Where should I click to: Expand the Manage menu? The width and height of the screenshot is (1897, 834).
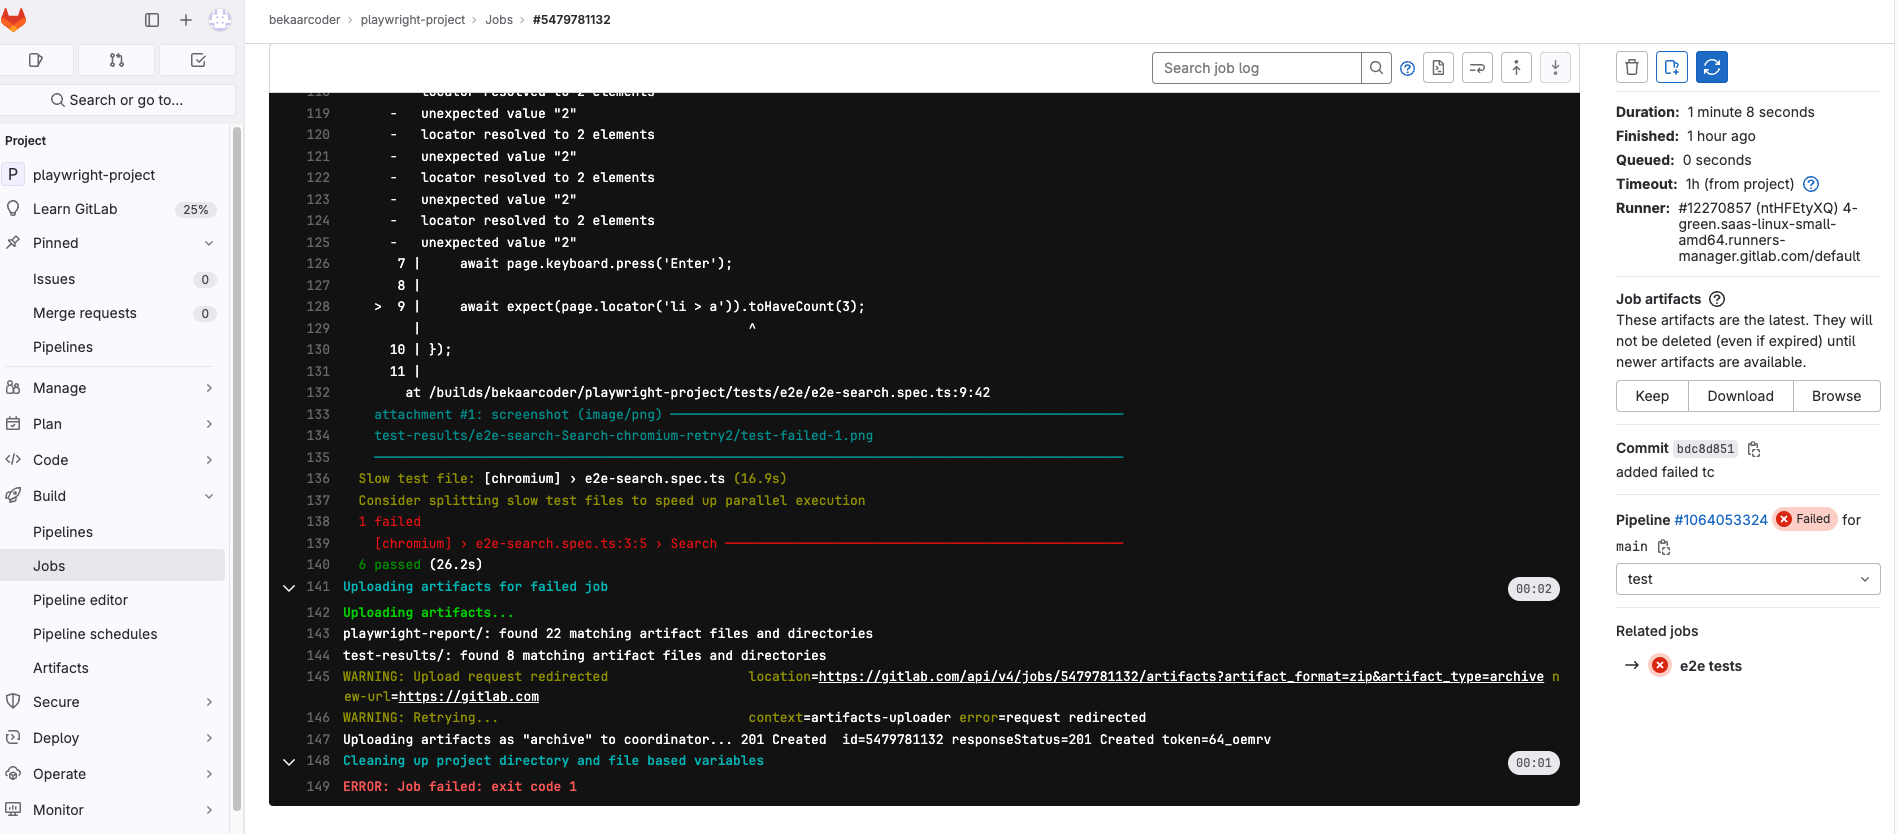tap(112, 388)
